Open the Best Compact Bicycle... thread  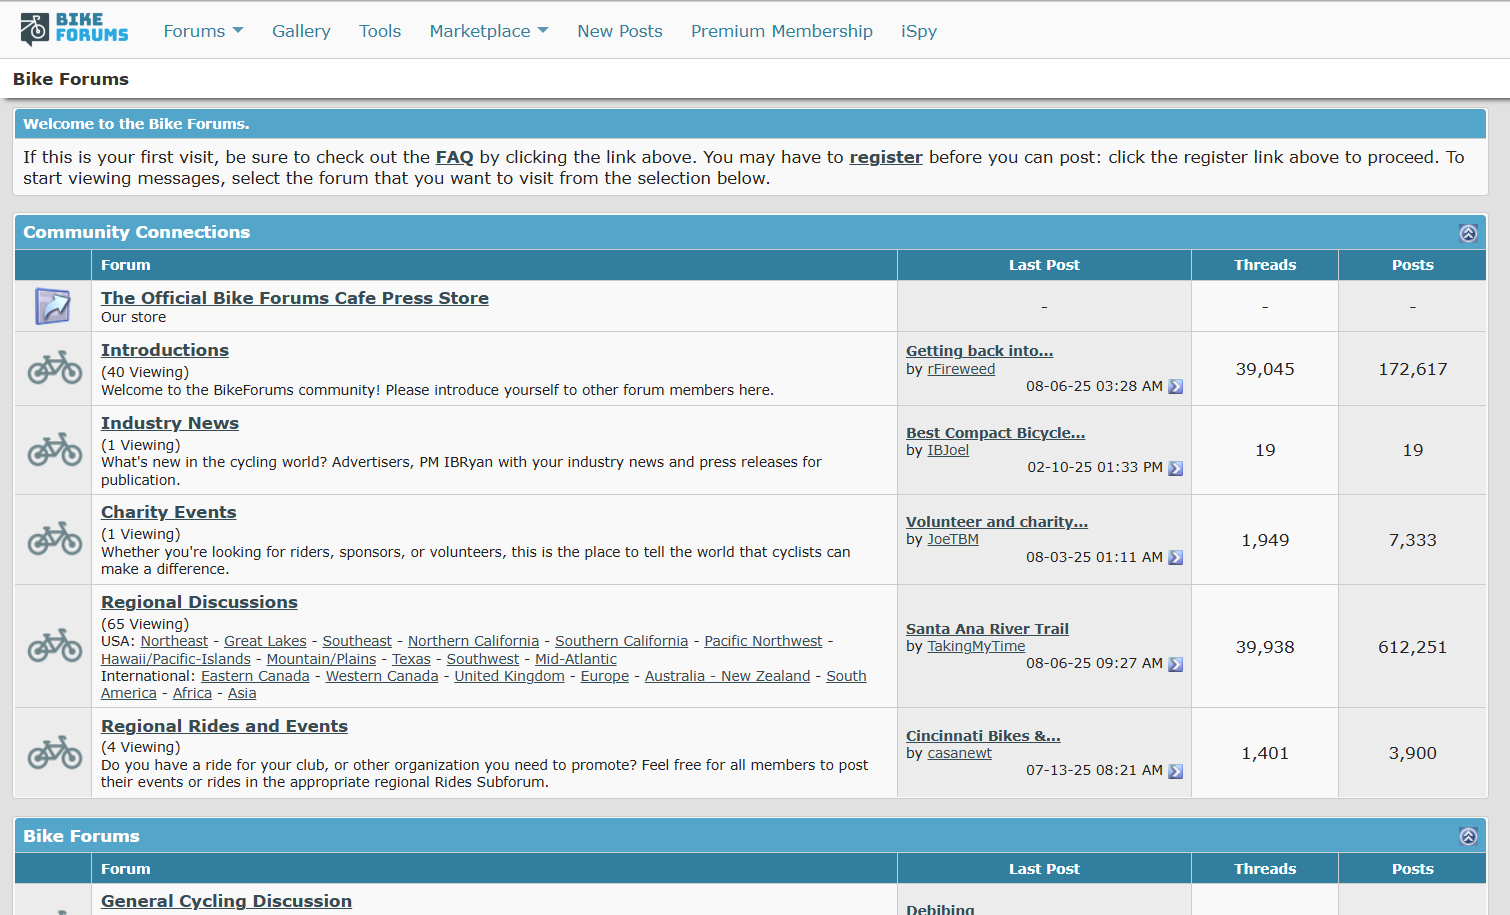coord(995,433)
